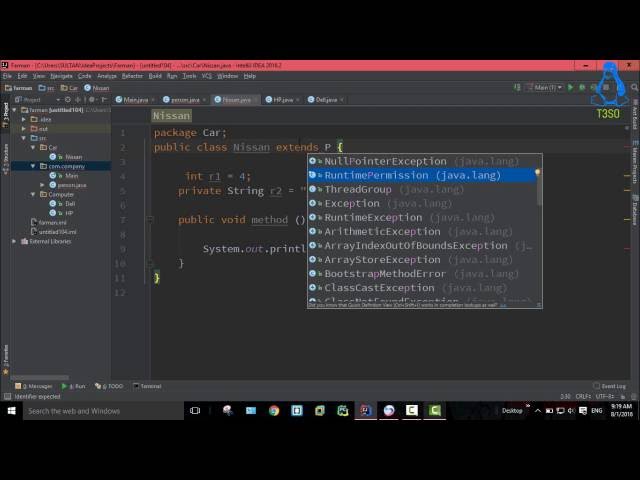This screenshot has height=480, width=640.
Task: Expand External Libraries node
Action: pyautogui.click(x=15, y=241)
